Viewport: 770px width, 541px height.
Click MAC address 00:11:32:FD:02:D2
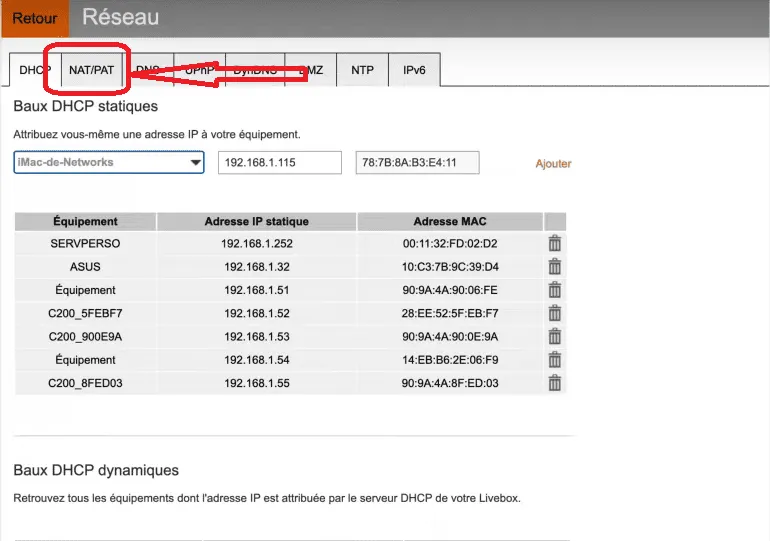[x=450, y=243]
